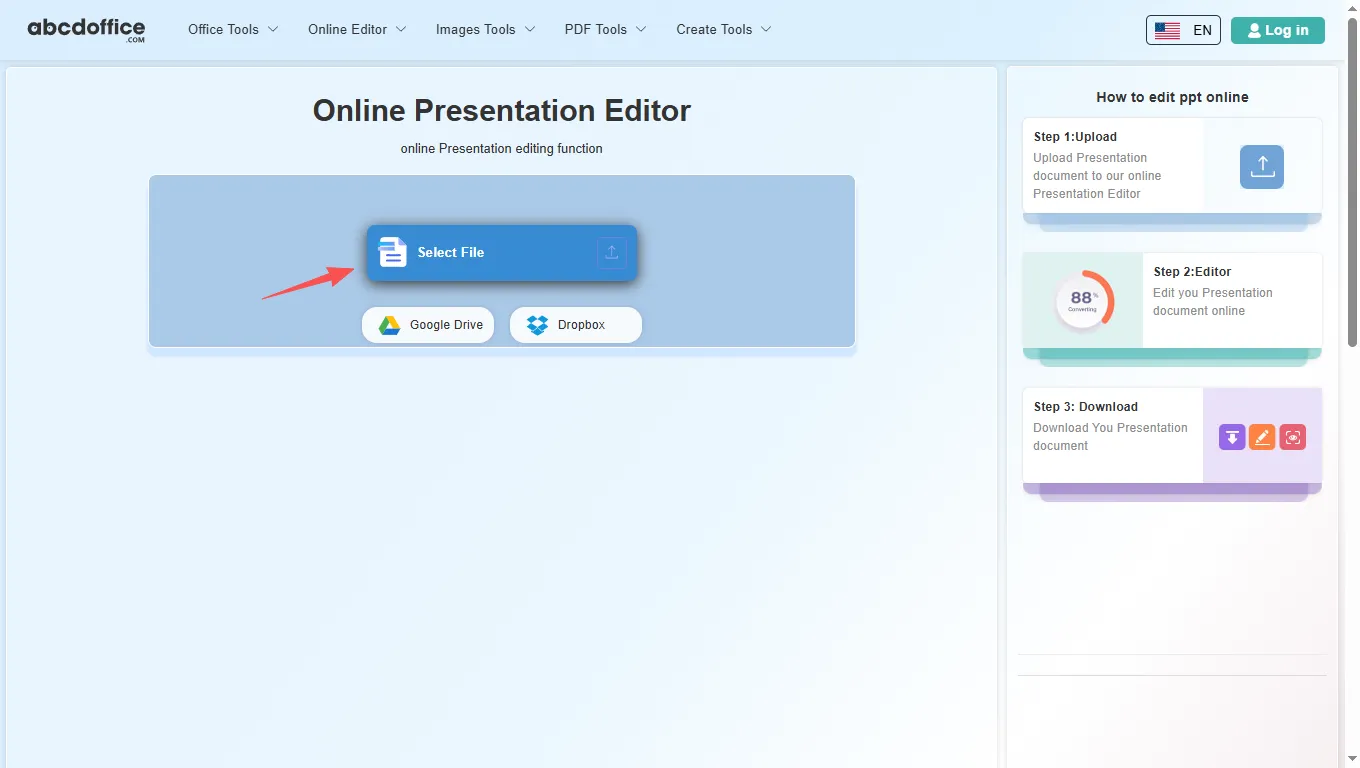Expand the Online Editor menu
Viewport: 1360px width, 768px height.
(357, 30)
